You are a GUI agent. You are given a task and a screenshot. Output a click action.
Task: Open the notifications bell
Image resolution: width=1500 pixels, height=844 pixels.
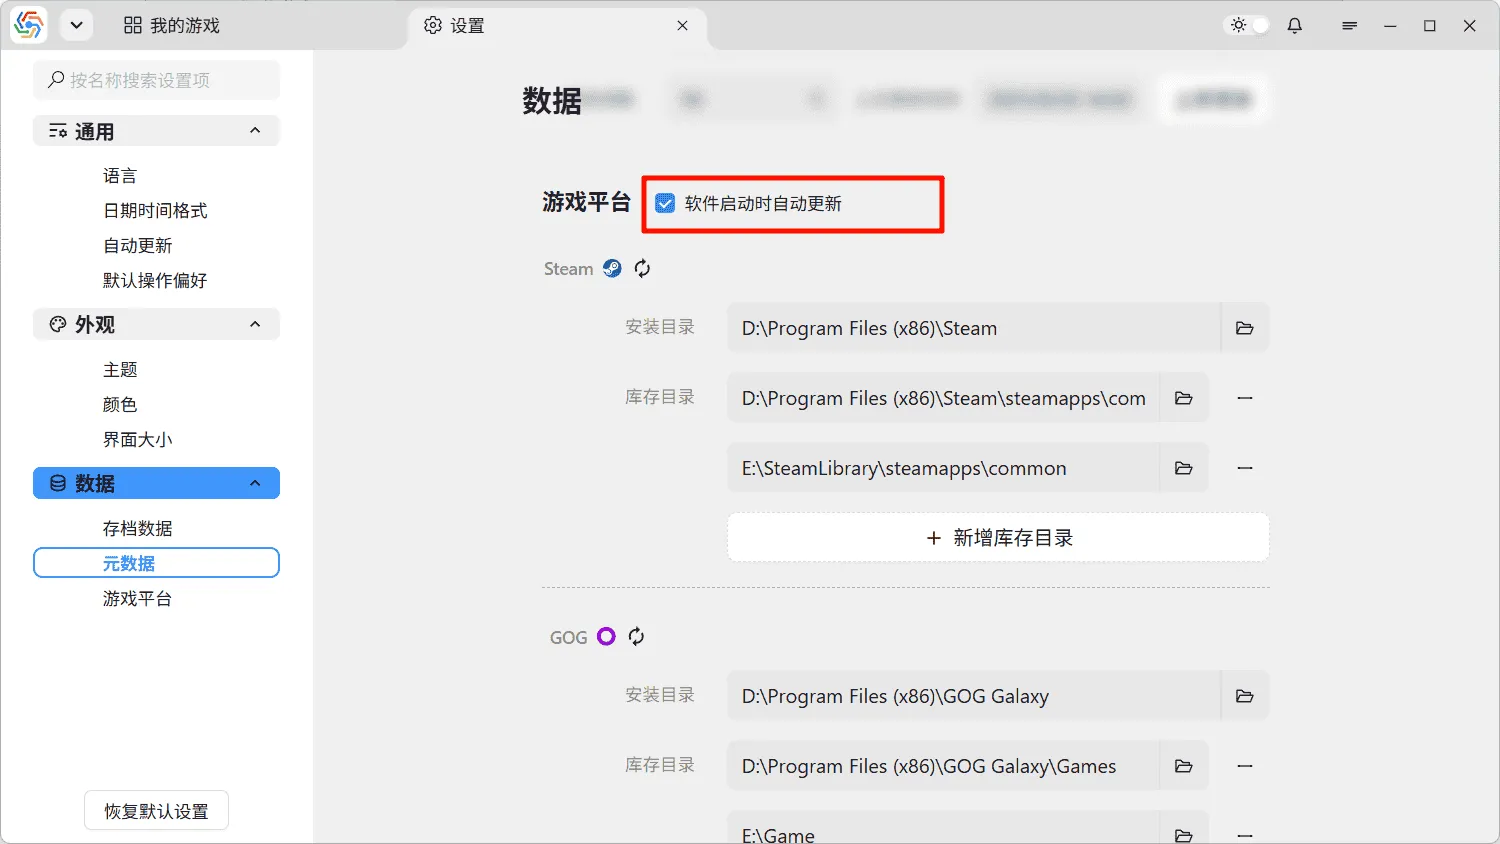1294,26
